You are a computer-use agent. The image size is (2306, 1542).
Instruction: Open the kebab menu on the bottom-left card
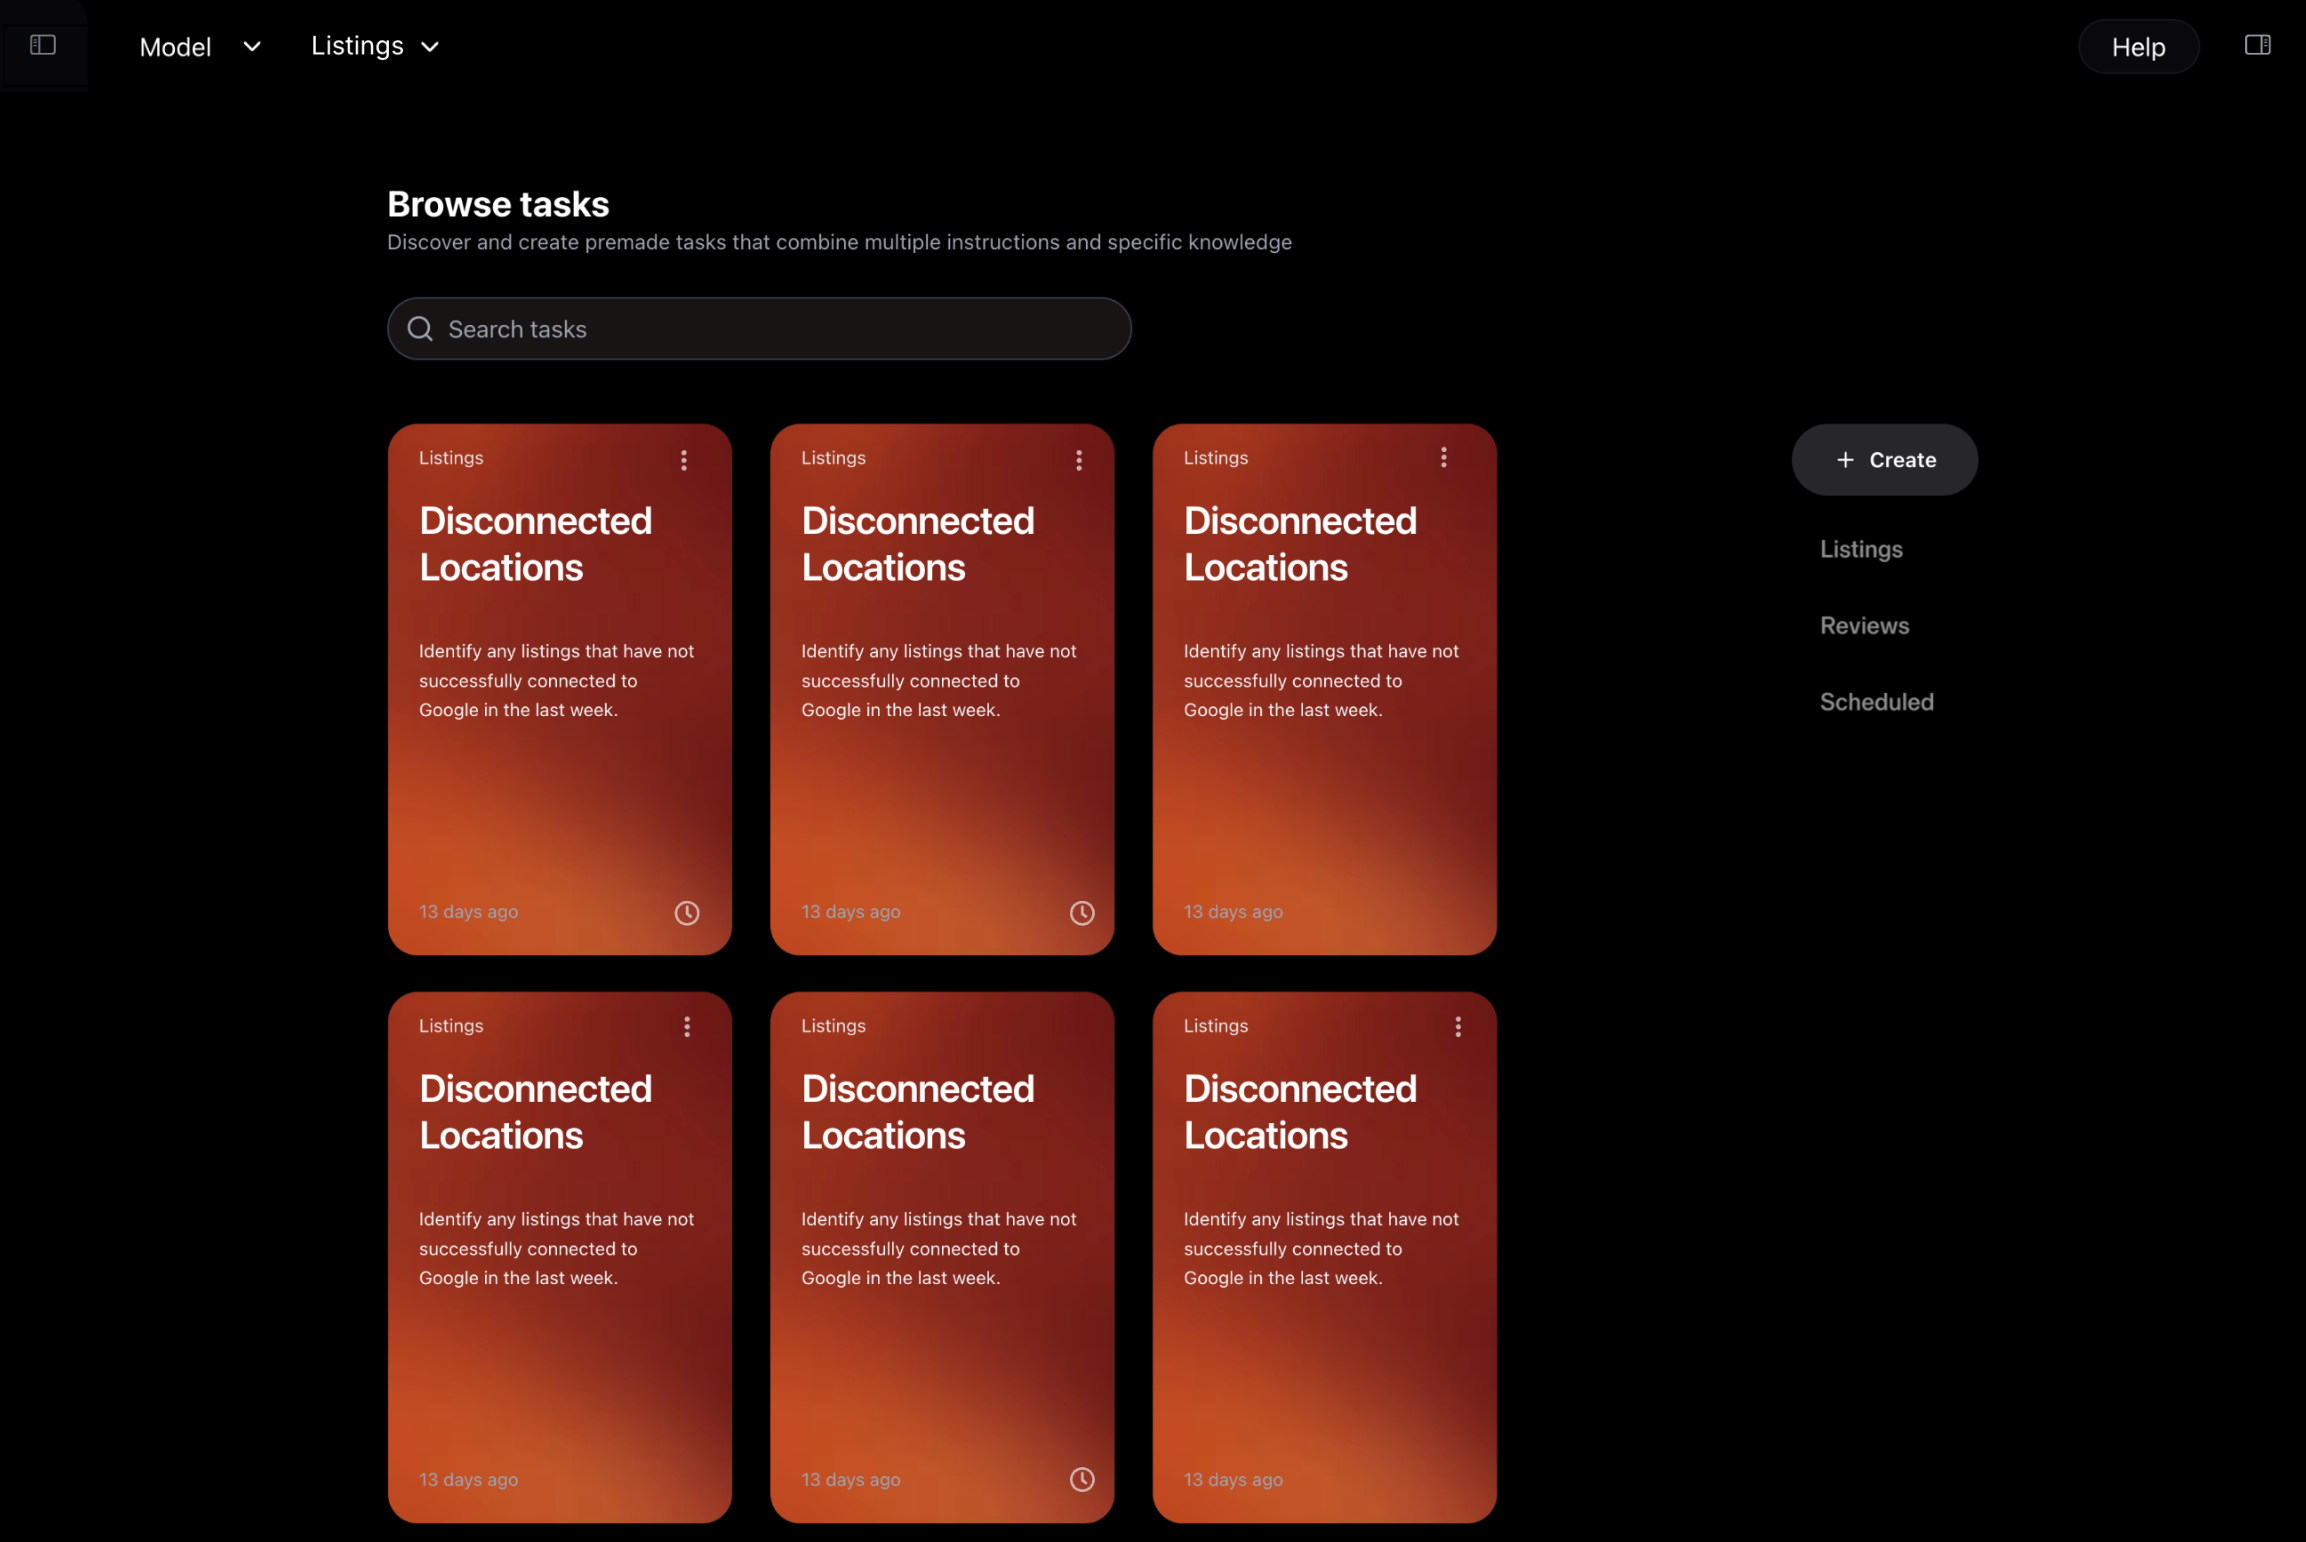click(x=686, y=1026)
